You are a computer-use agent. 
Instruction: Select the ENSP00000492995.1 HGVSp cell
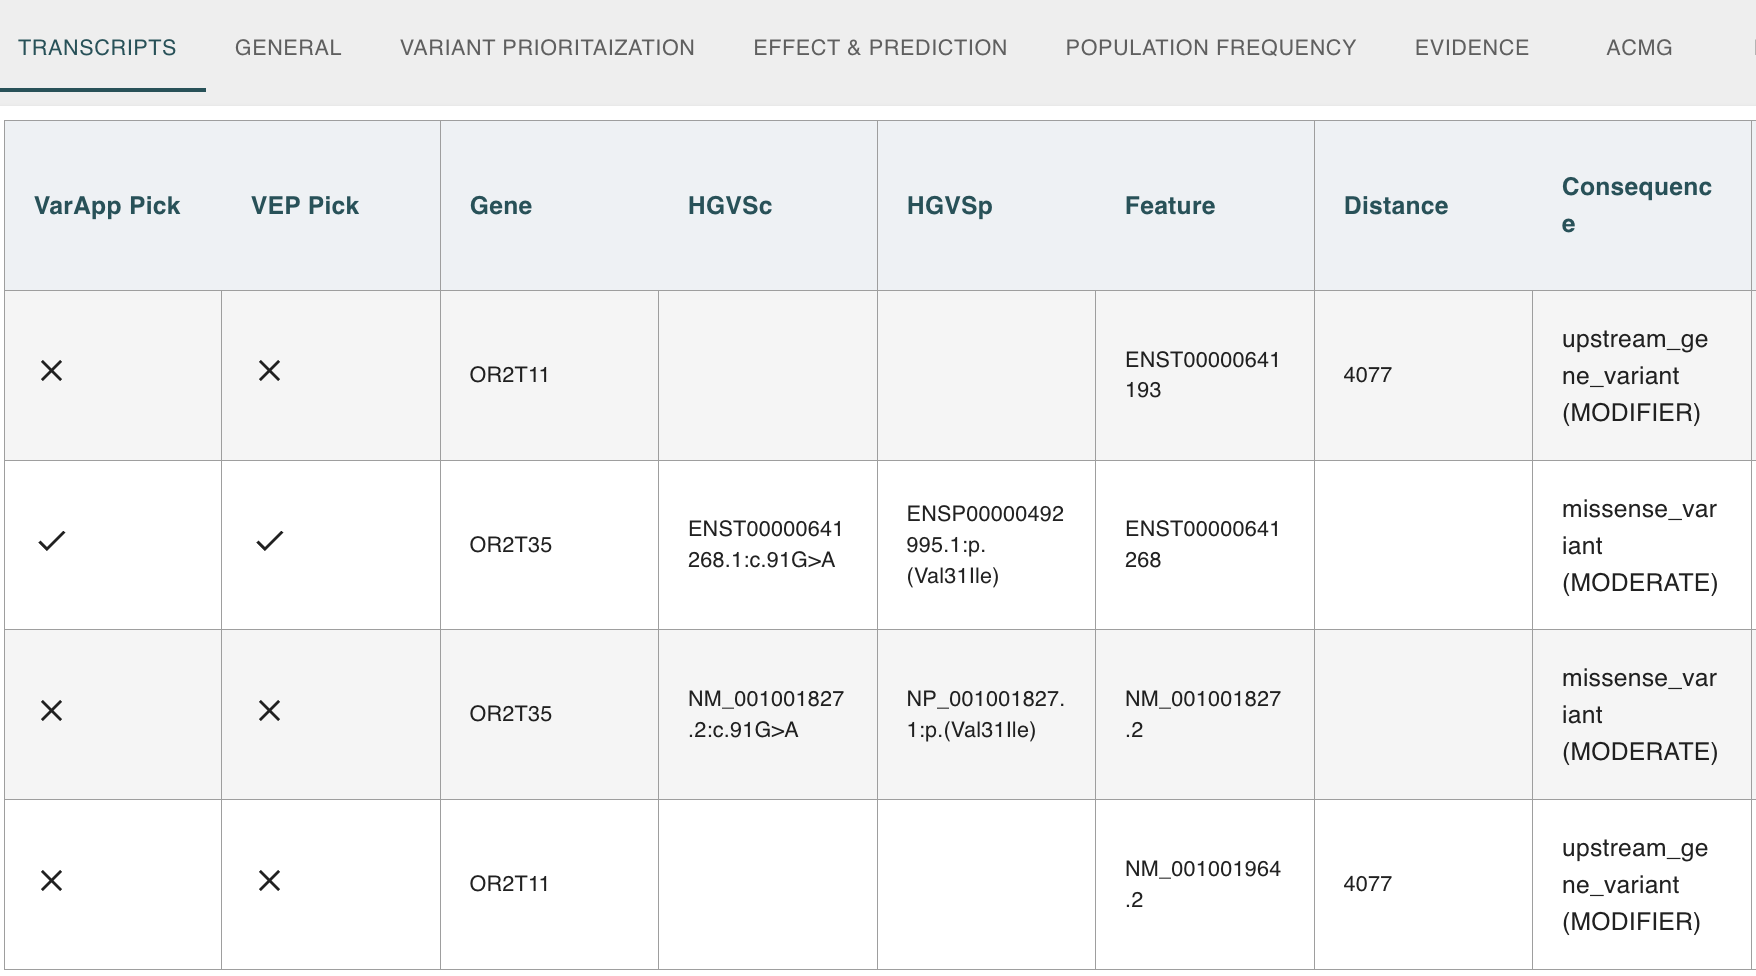[x=985, y=545]
